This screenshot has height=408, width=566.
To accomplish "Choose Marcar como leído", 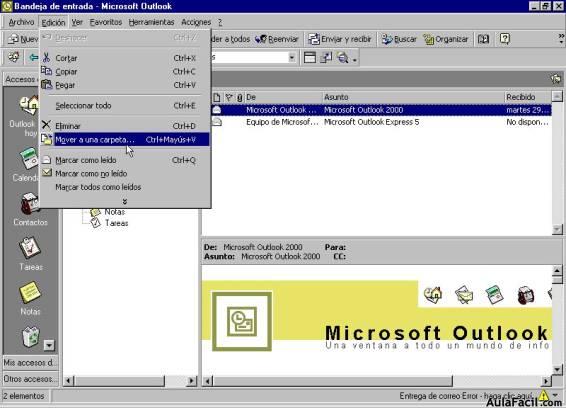I will point(125,160).
